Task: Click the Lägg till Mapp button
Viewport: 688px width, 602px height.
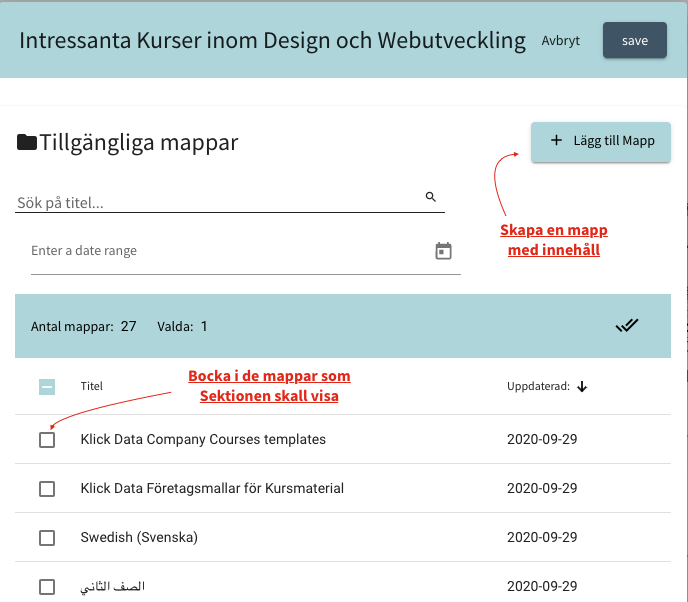Action: pyautogui.click(x=601, y=141)
